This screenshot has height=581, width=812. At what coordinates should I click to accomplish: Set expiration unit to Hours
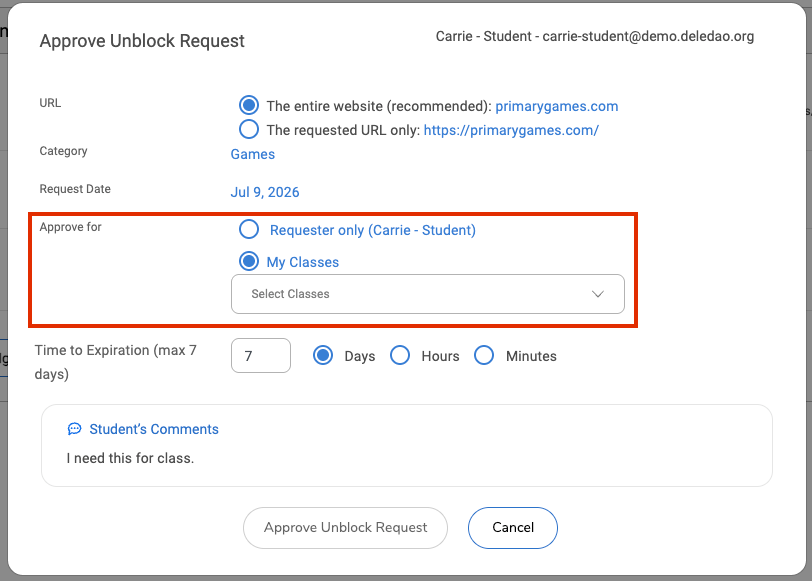(400, 356)
